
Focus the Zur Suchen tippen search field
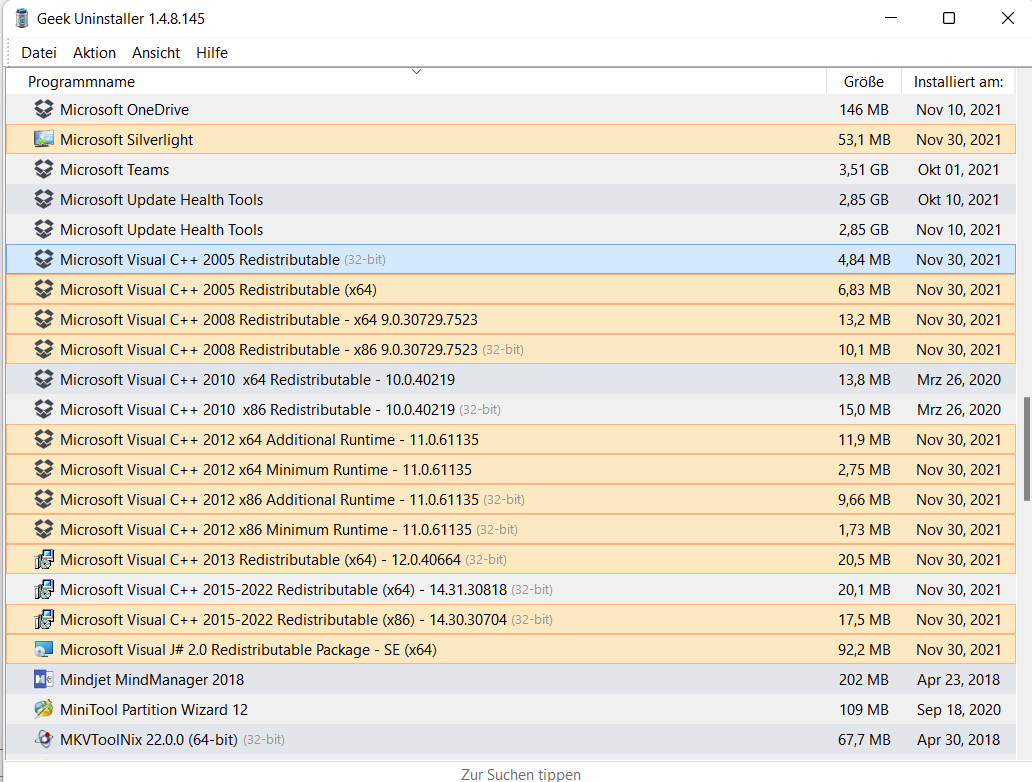click(520, 775)
